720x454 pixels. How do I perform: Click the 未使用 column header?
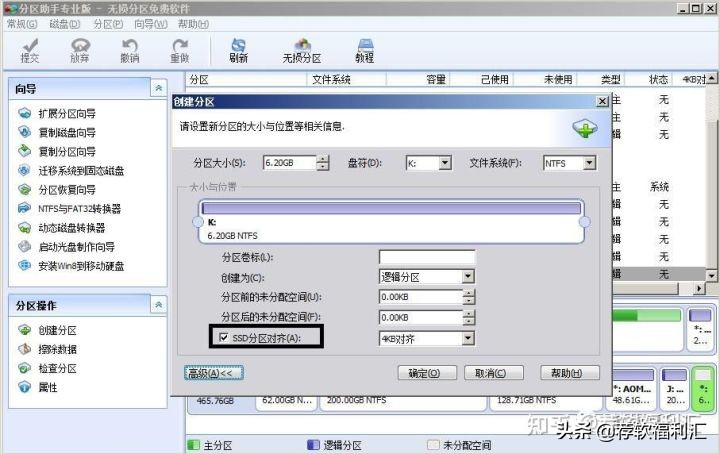[x=545, y=79]
